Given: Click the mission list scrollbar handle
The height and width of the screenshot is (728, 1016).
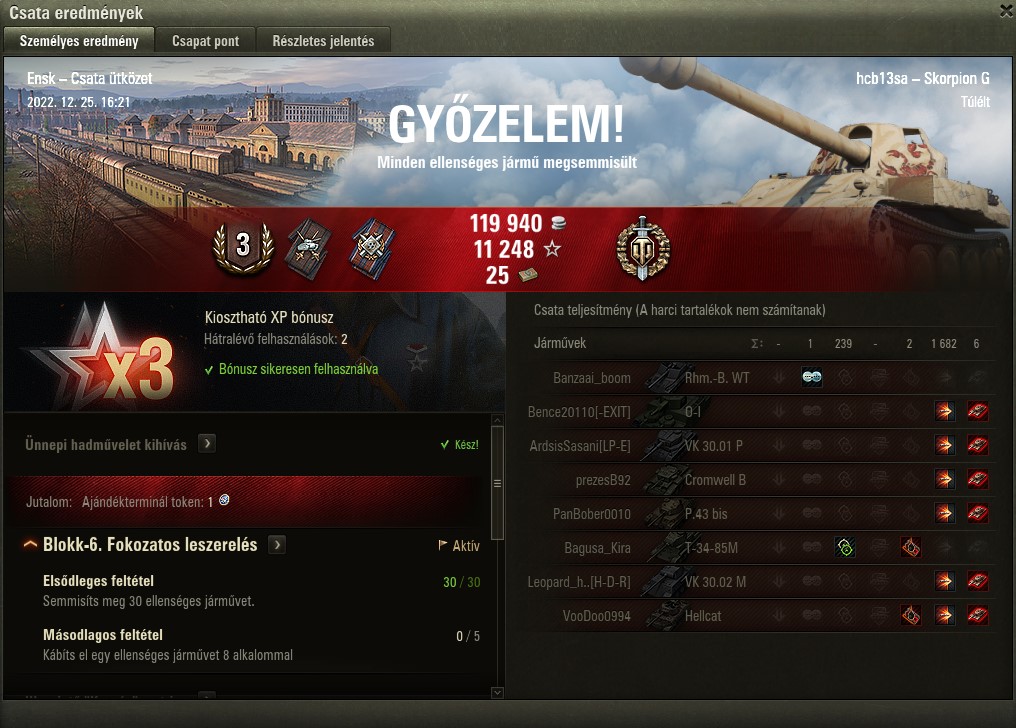Looking at the screenshot, I should (x=498, y=483).
